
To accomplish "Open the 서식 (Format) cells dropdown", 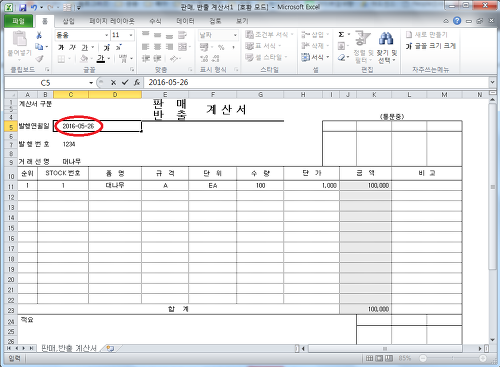I will click(x=315, y=57).
